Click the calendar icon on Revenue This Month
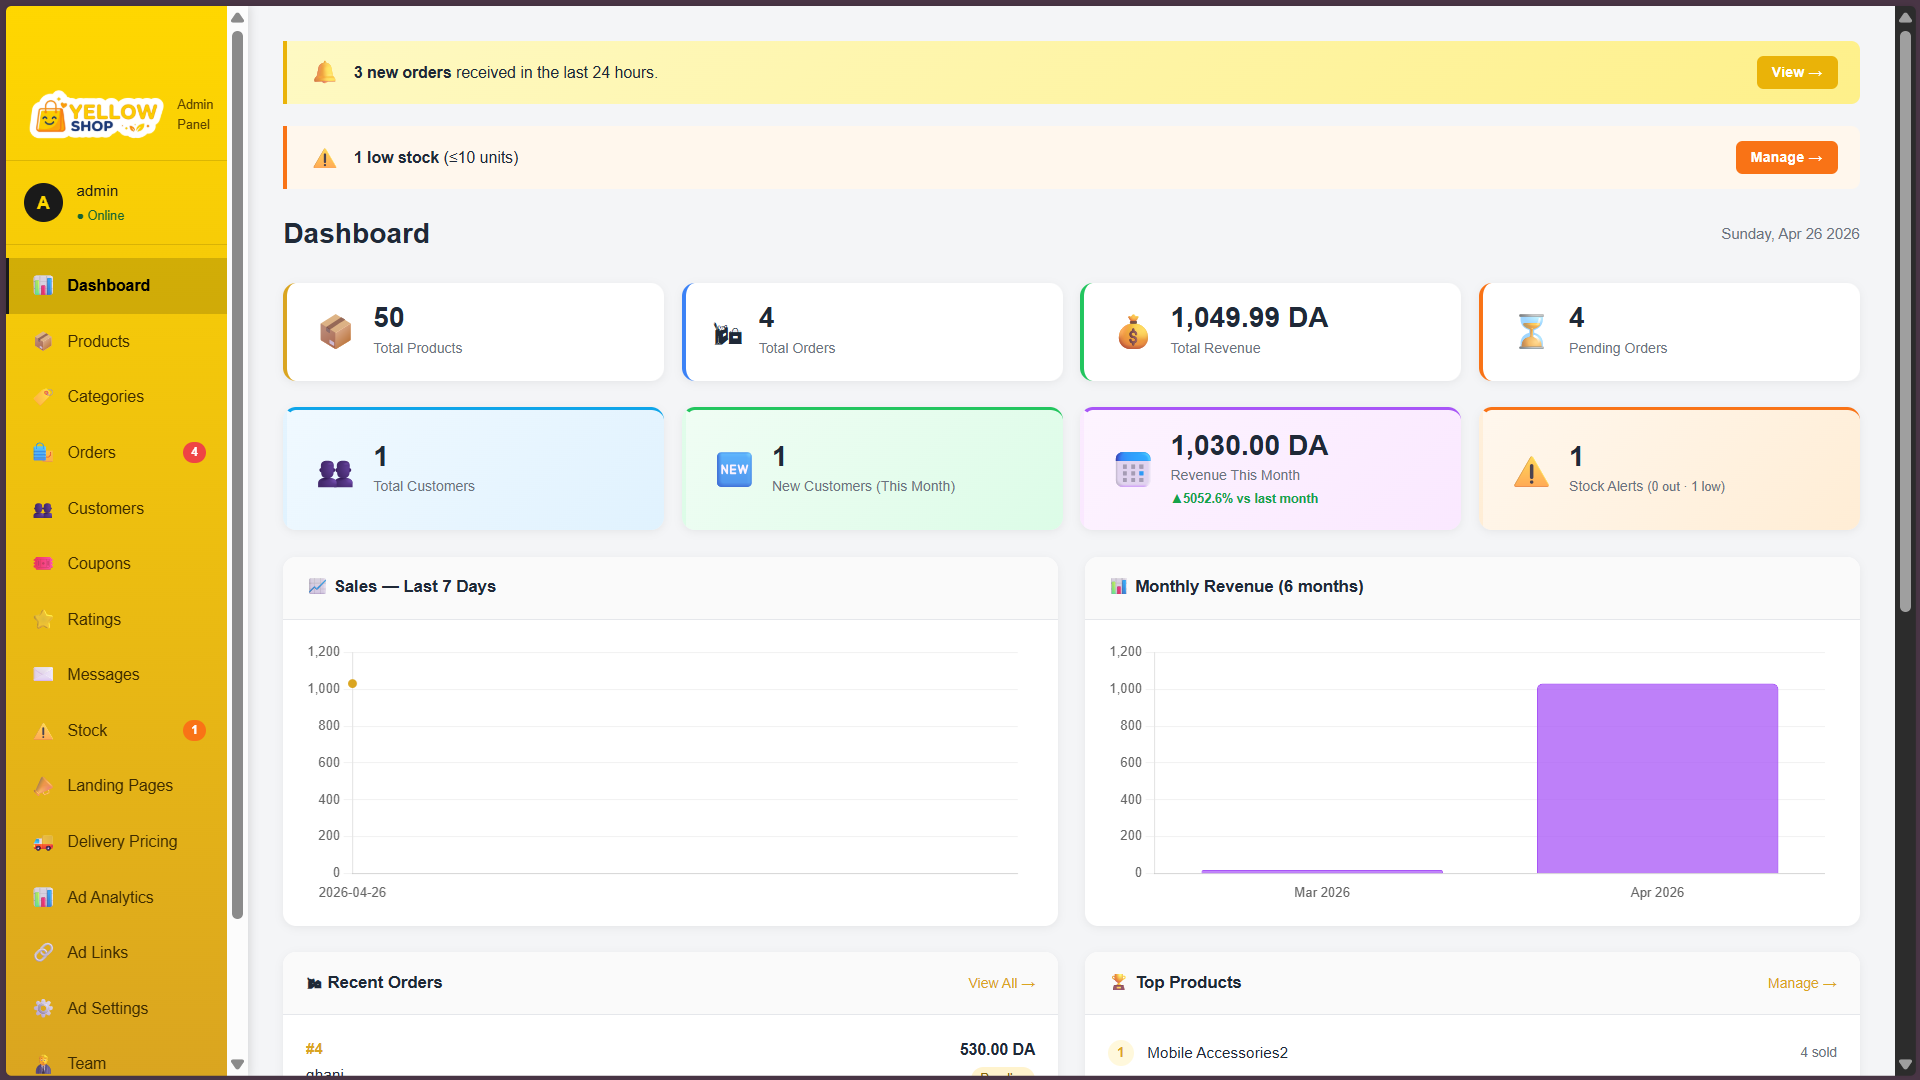1920x1080 pixels. (x=1133, y=470)
